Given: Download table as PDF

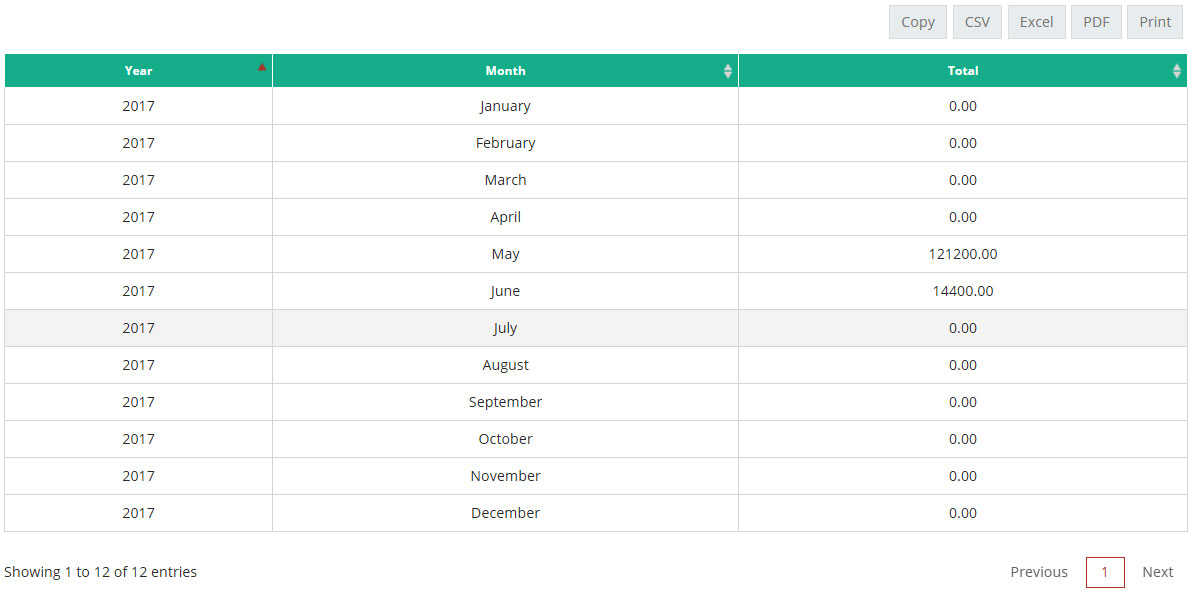Looking at the screenshot, I should coord(1096,22).
